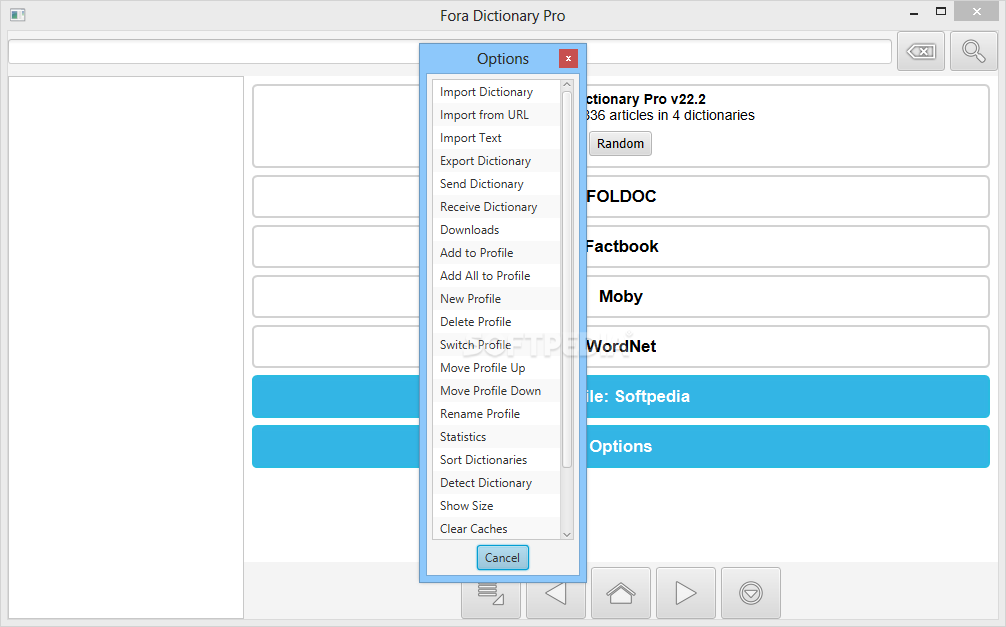
Task: Choose Add All to Profile
Action: 496,276
